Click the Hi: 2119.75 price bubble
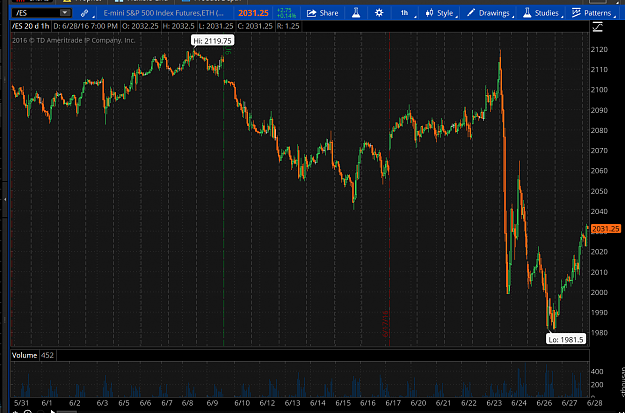 [x=213, y=40]
